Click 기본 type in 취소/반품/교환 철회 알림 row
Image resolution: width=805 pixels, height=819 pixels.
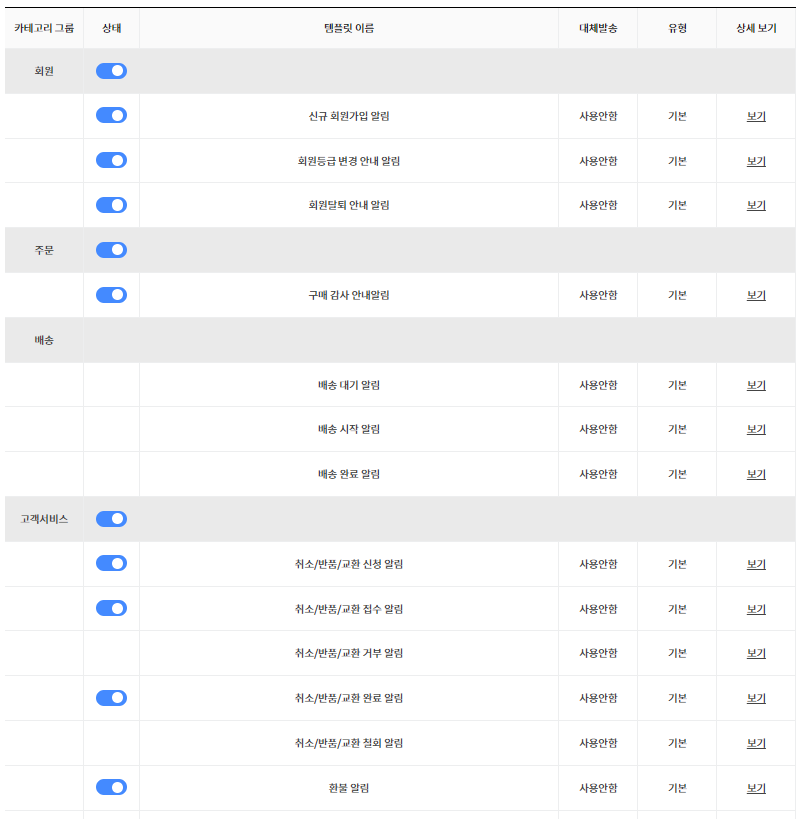(x=677, y=743)
